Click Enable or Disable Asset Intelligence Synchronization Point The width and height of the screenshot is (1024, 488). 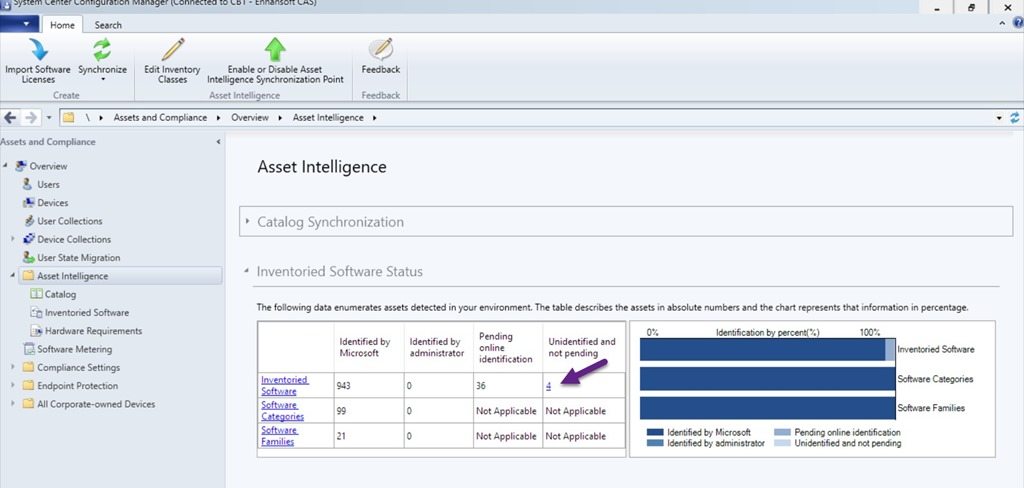tap(275, 61)
